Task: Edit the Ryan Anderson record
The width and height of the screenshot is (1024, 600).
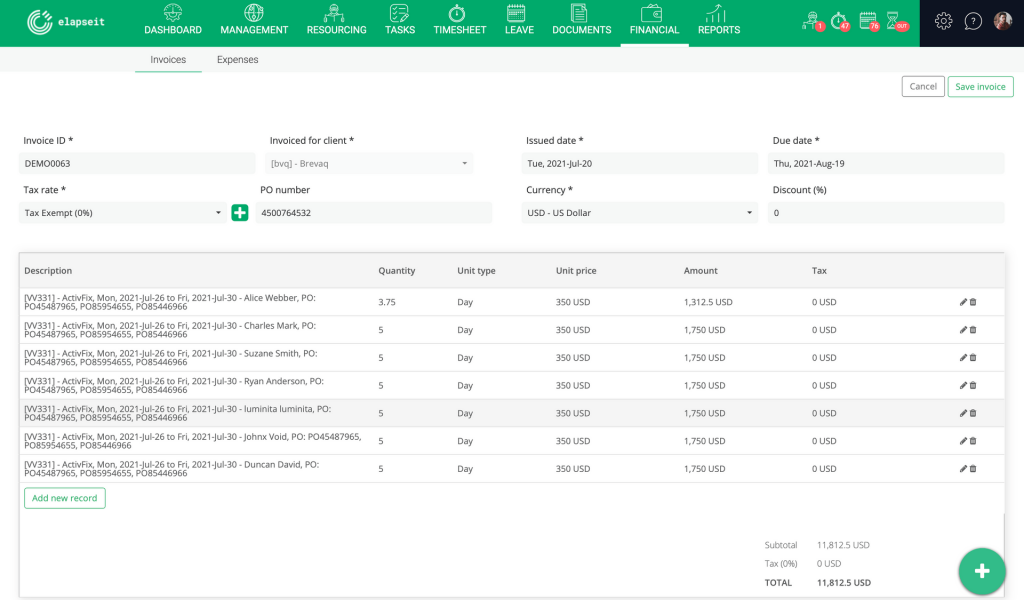Action: tap(963, 385)
